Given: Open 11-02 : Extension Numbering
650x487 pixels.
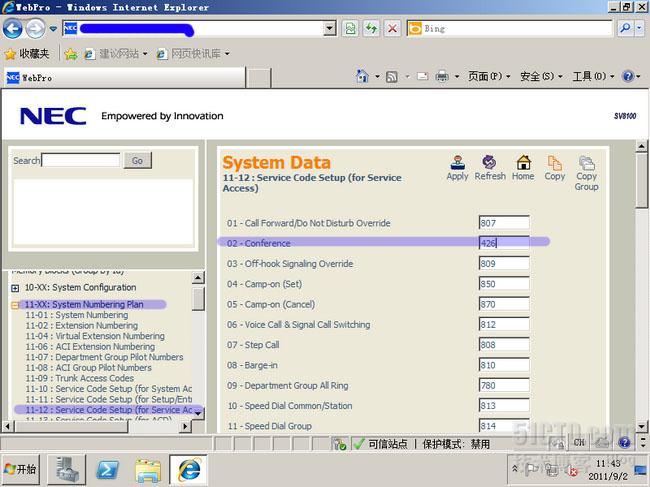Looking at the screenshot, I should pos(82,325).
